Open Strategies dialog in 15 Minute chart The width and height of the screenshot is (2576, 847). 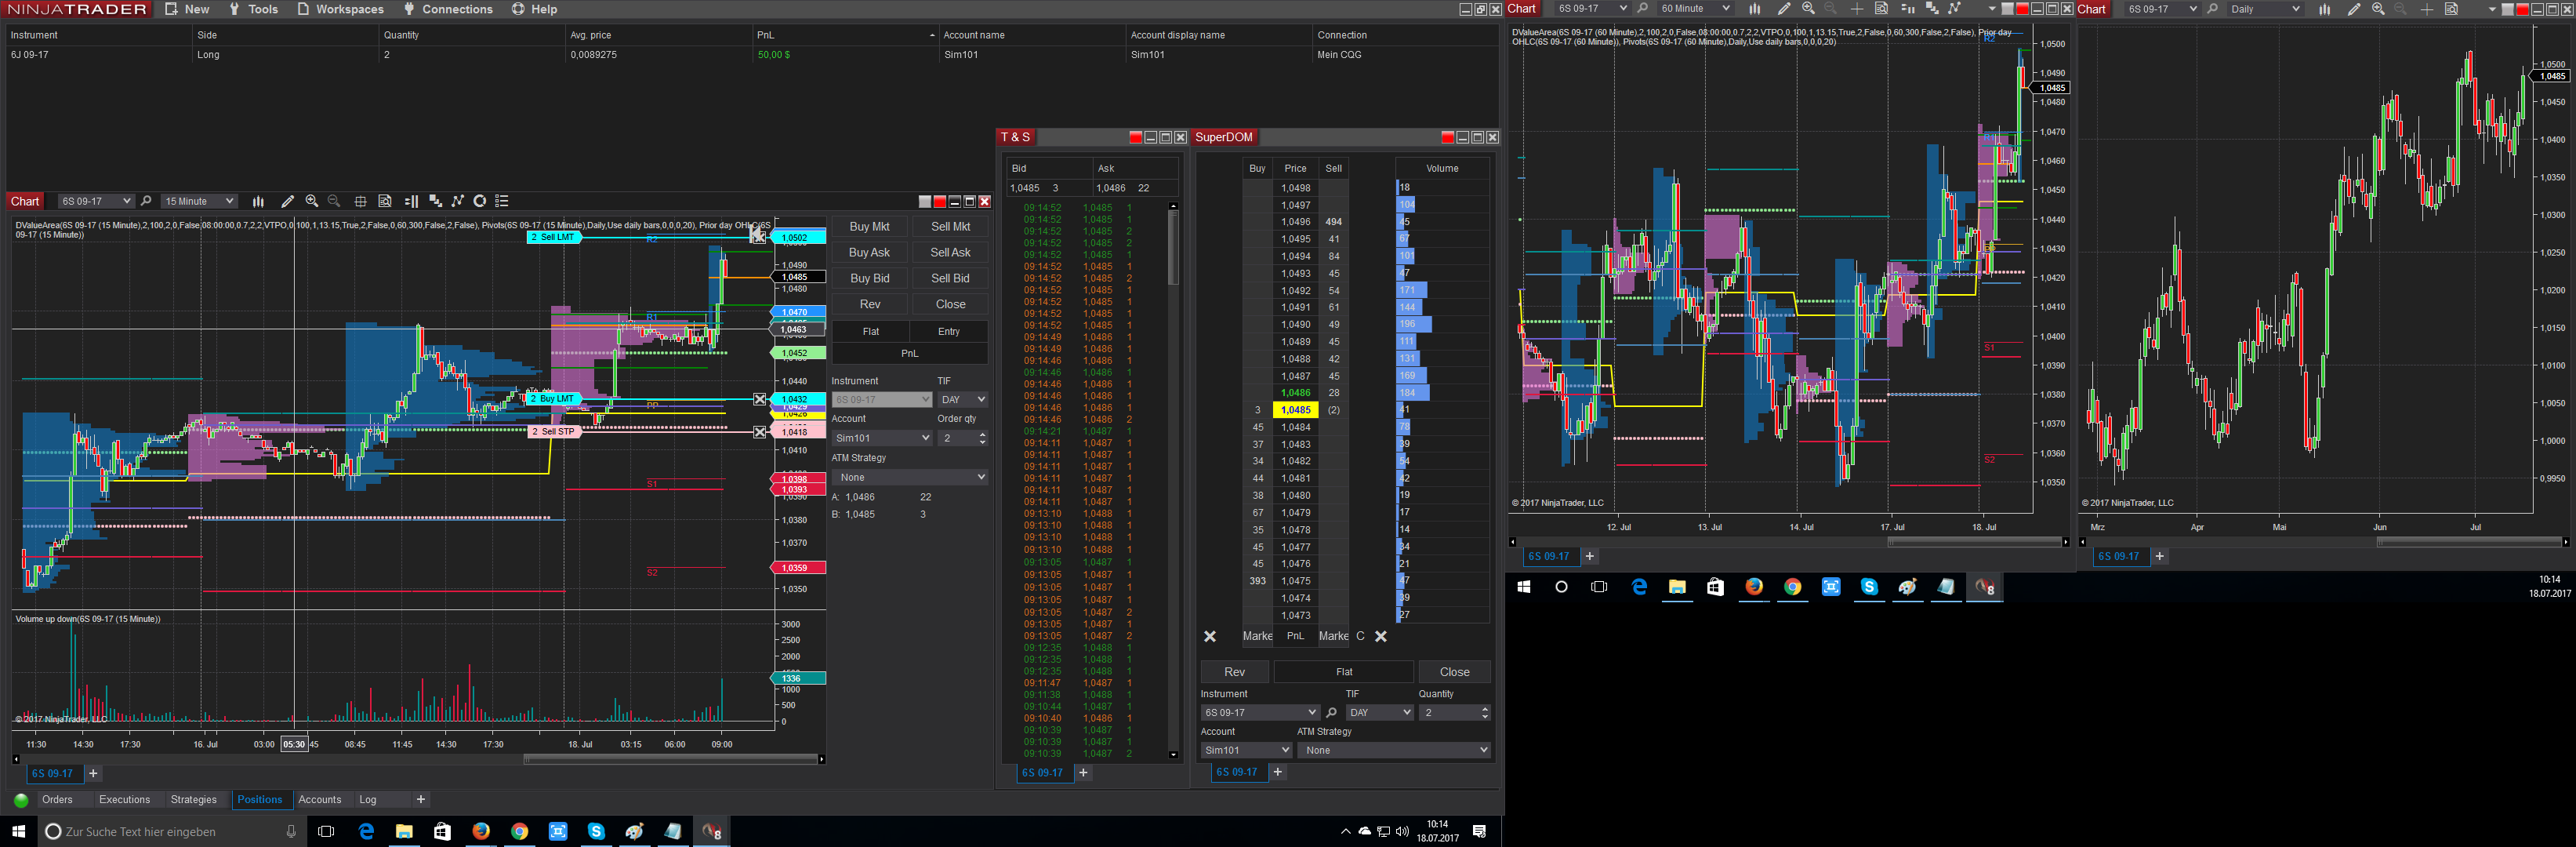[x=458, y=201]
